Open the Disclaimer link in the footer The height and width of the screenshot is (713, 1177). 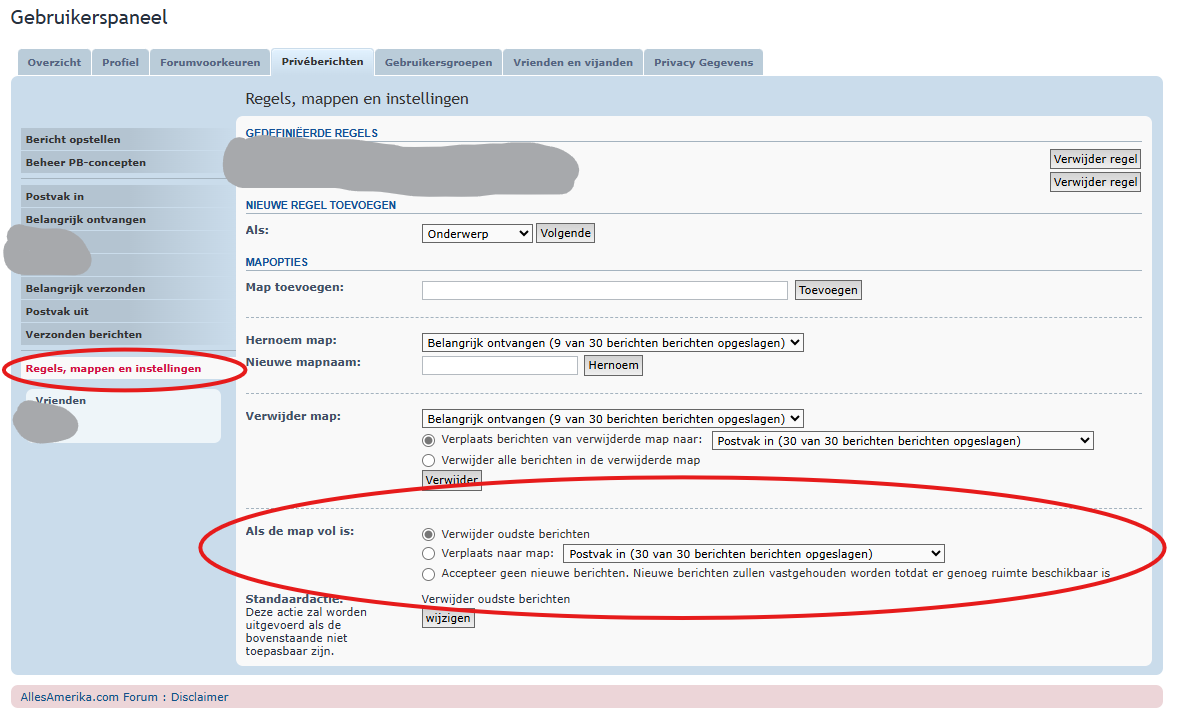(x=199, y=697)
